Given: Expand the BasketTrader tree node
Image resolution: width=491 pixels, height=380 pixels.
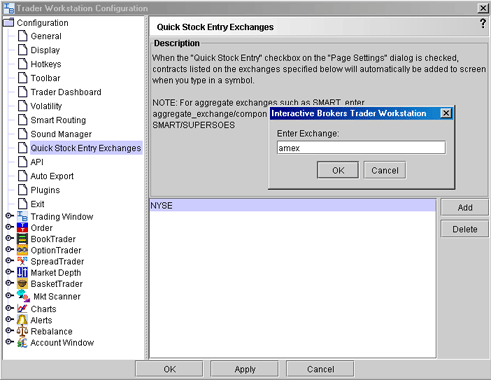Looking at the screenshot, I should pyautogui.click(x=10, y=283).
